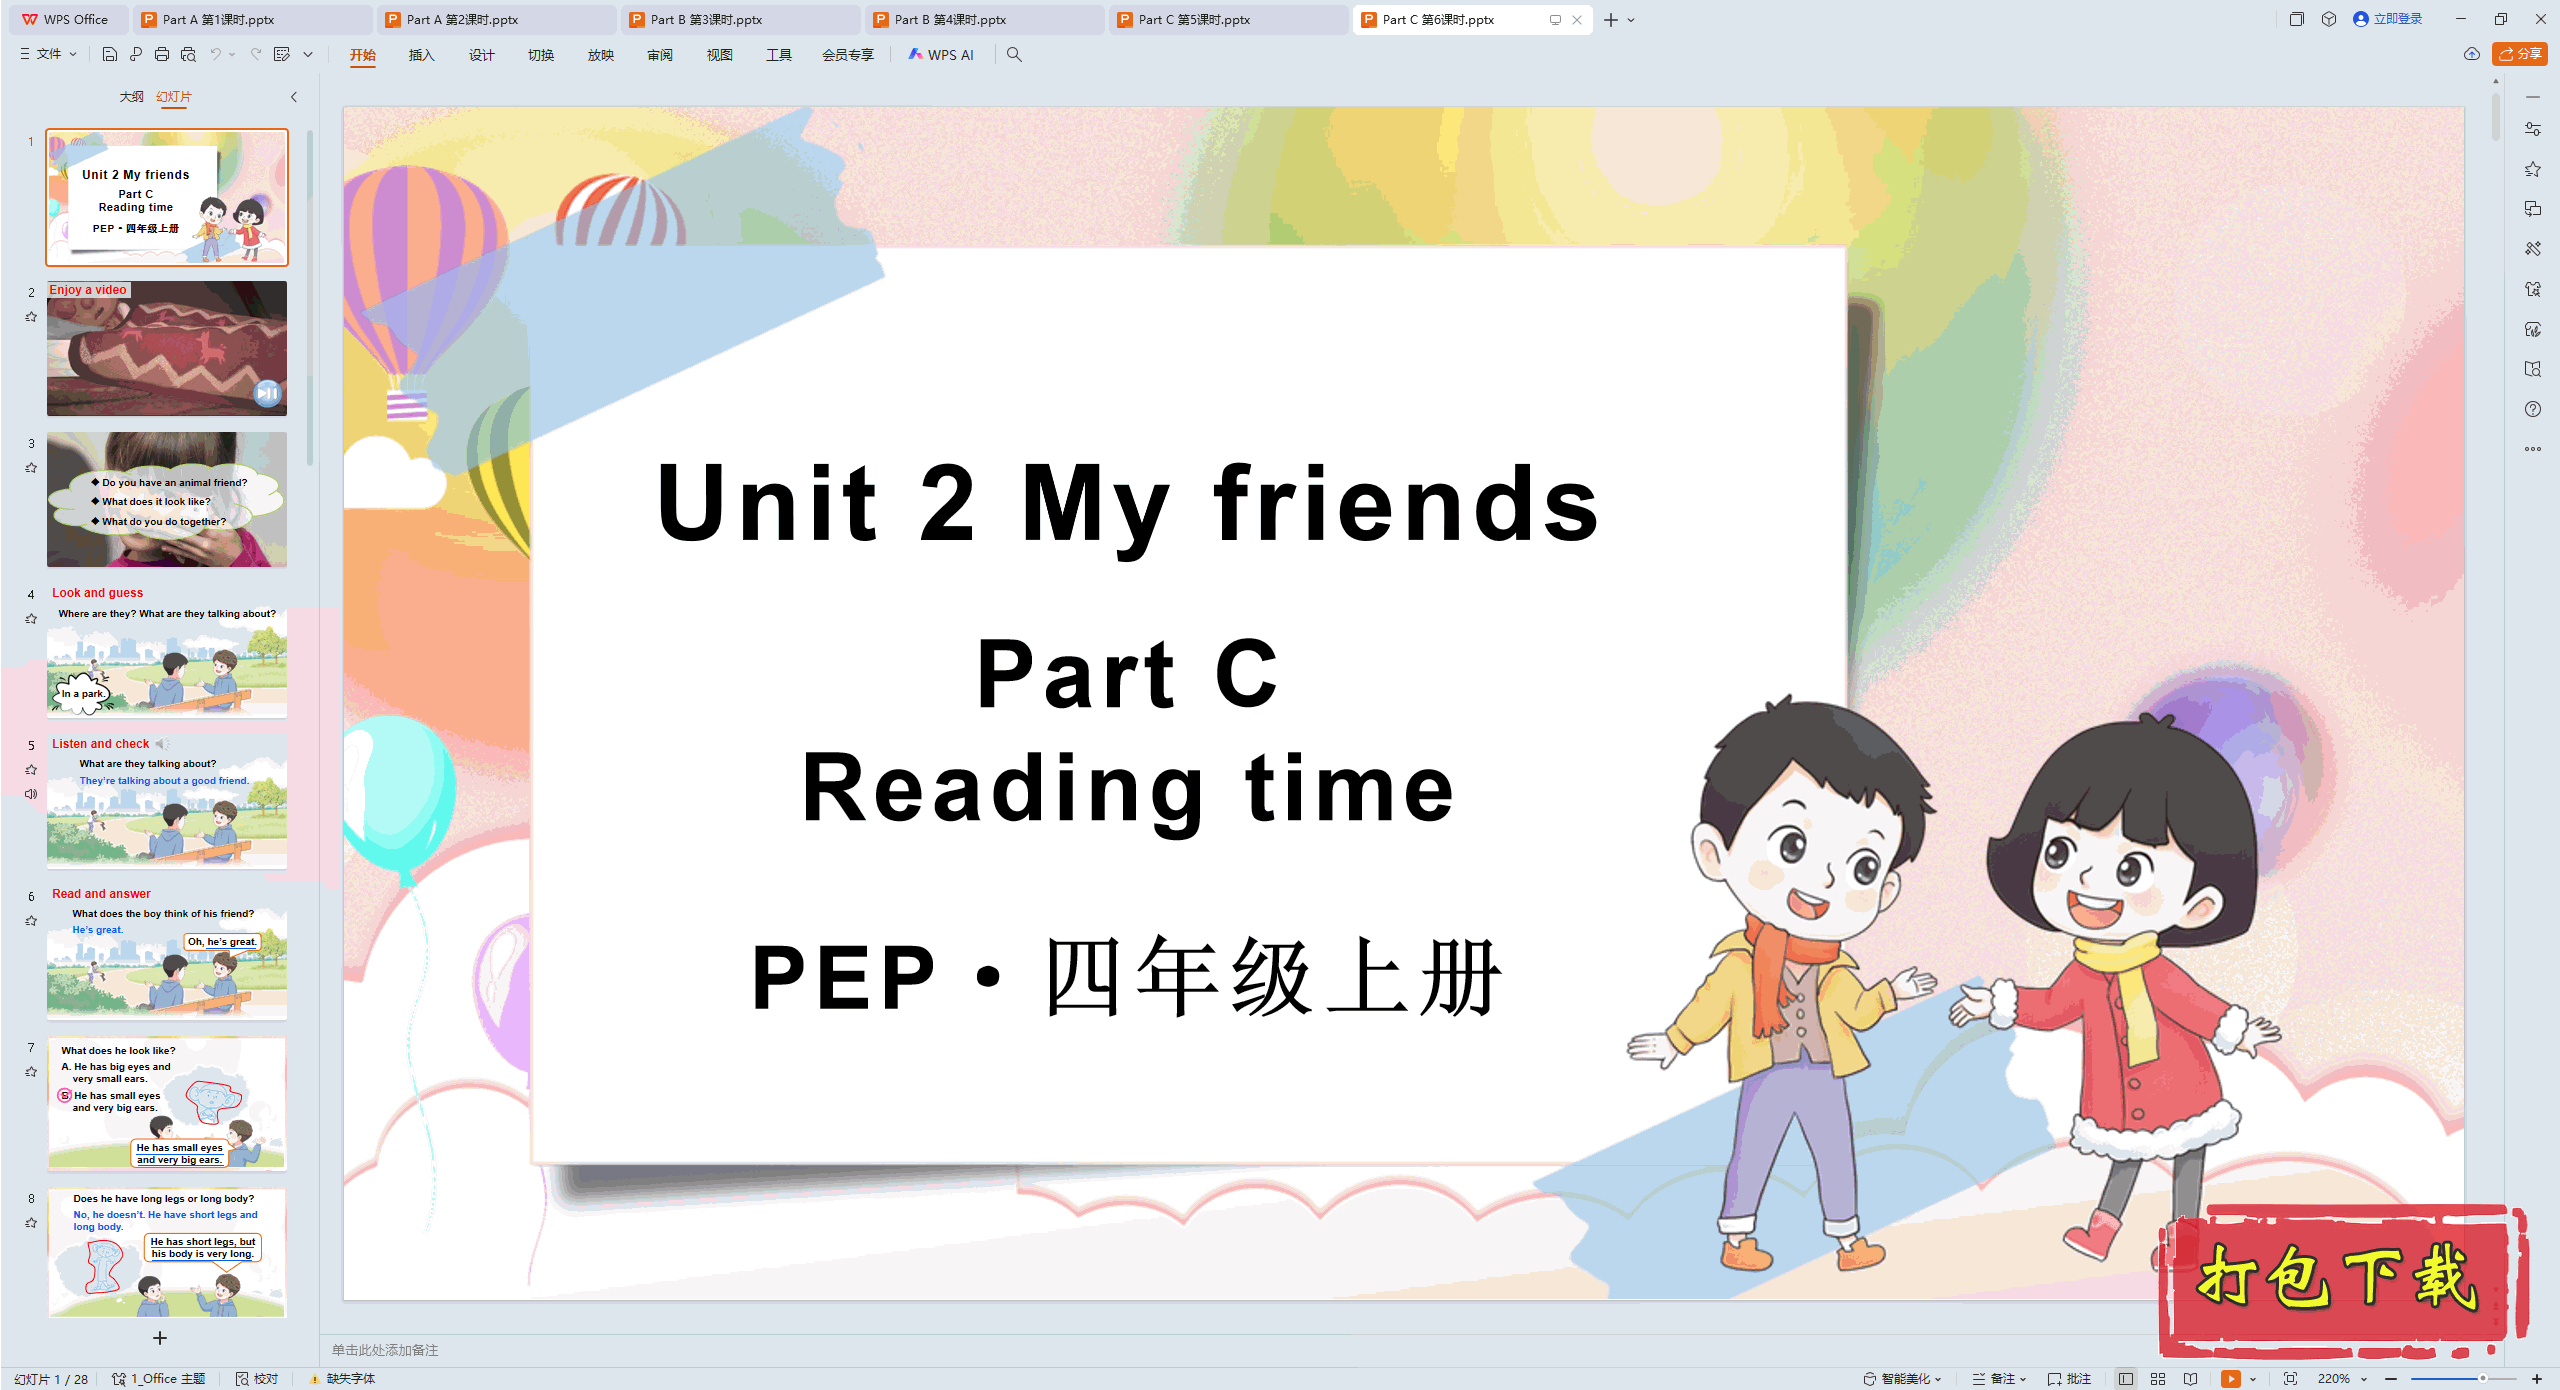Screen dimensions: 2560x1390
Task: Open the object properties settings icon in right sidebar
Action: point(2533,129)
